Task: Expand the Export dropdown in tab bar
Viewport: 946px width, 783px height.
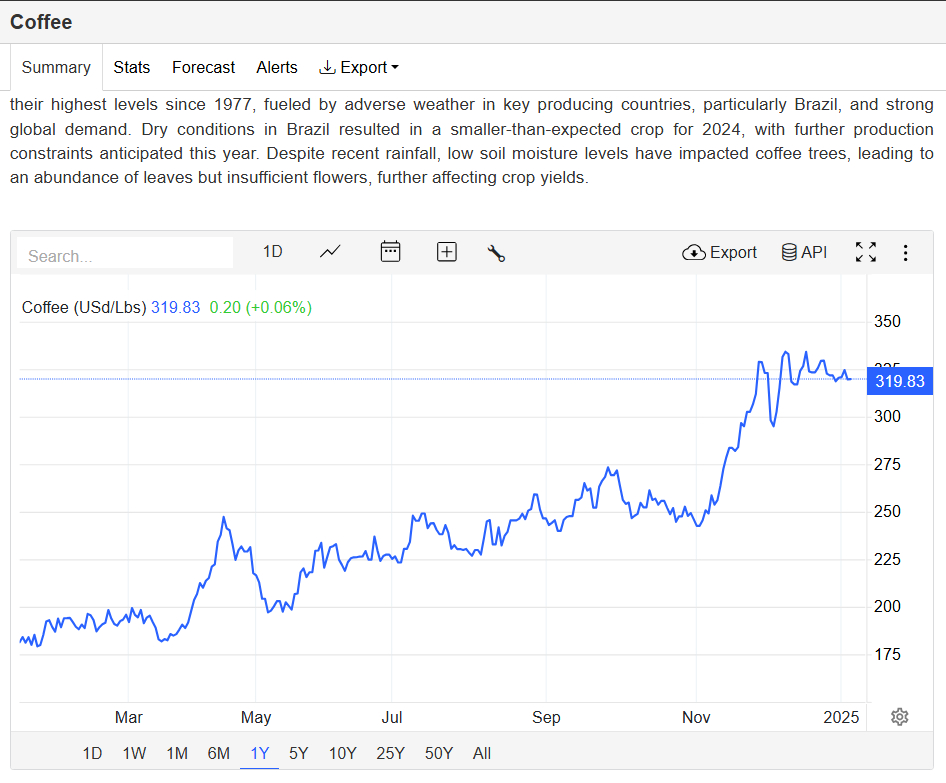Action: tap(359, 68)
